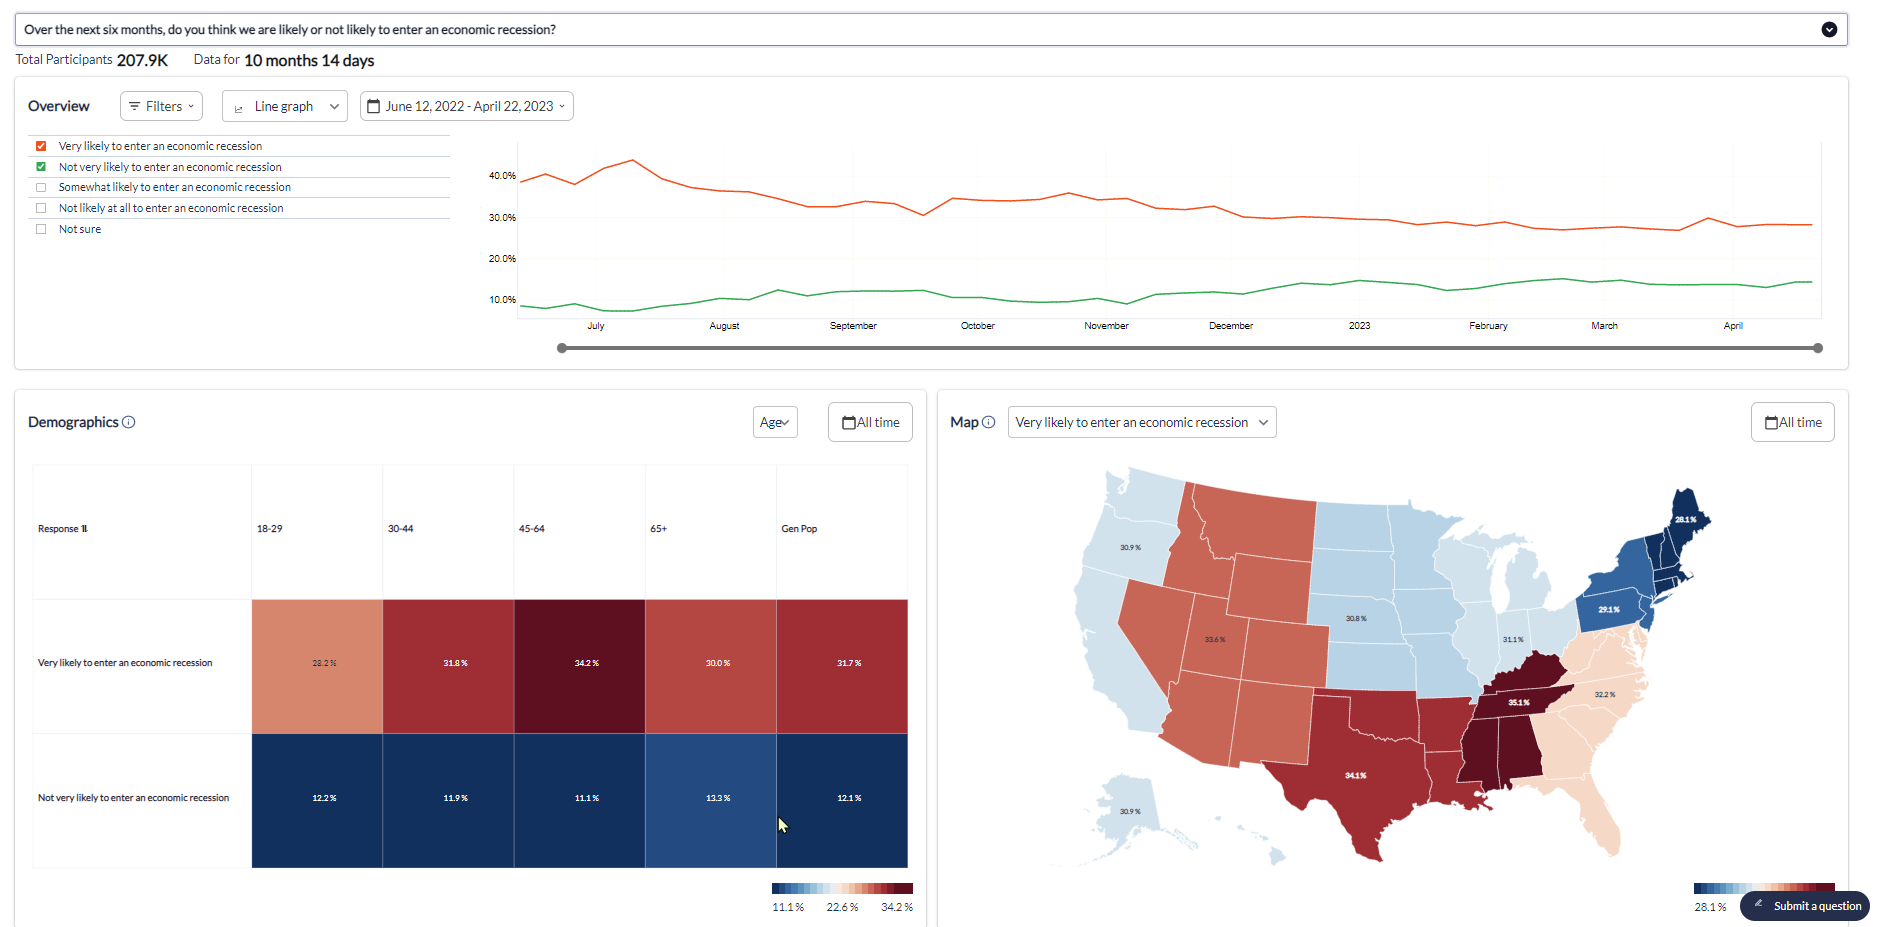The width and height of the screenshot is (1878, 927).
Task: Open the June 12, 2022 date range menu
Action: pyautogui.click(x=467, y=106)
